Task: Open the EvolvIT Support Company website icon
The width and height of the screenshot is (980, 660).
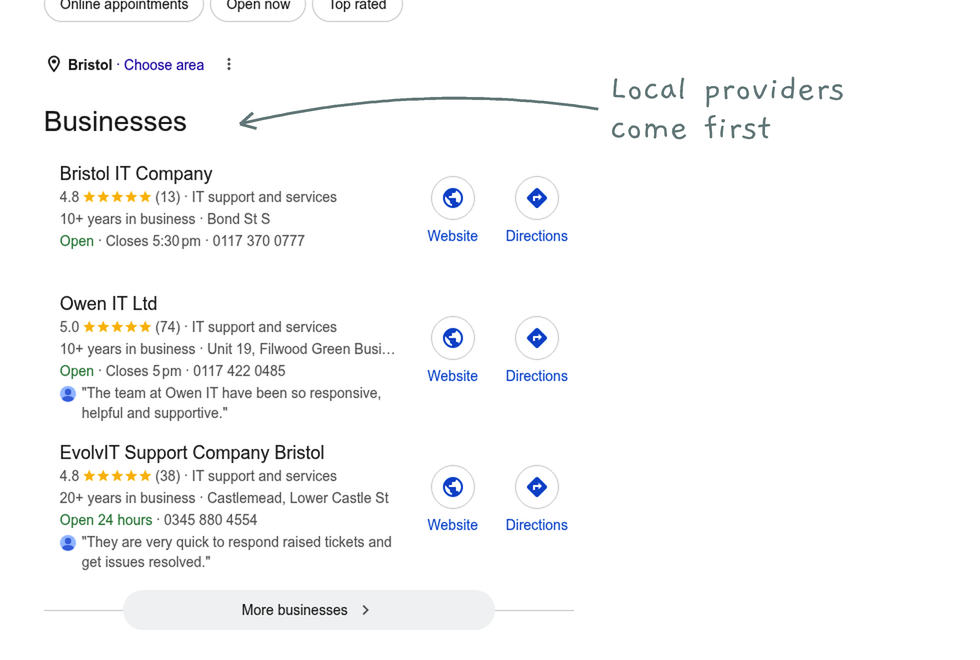Action: (452, 487)
